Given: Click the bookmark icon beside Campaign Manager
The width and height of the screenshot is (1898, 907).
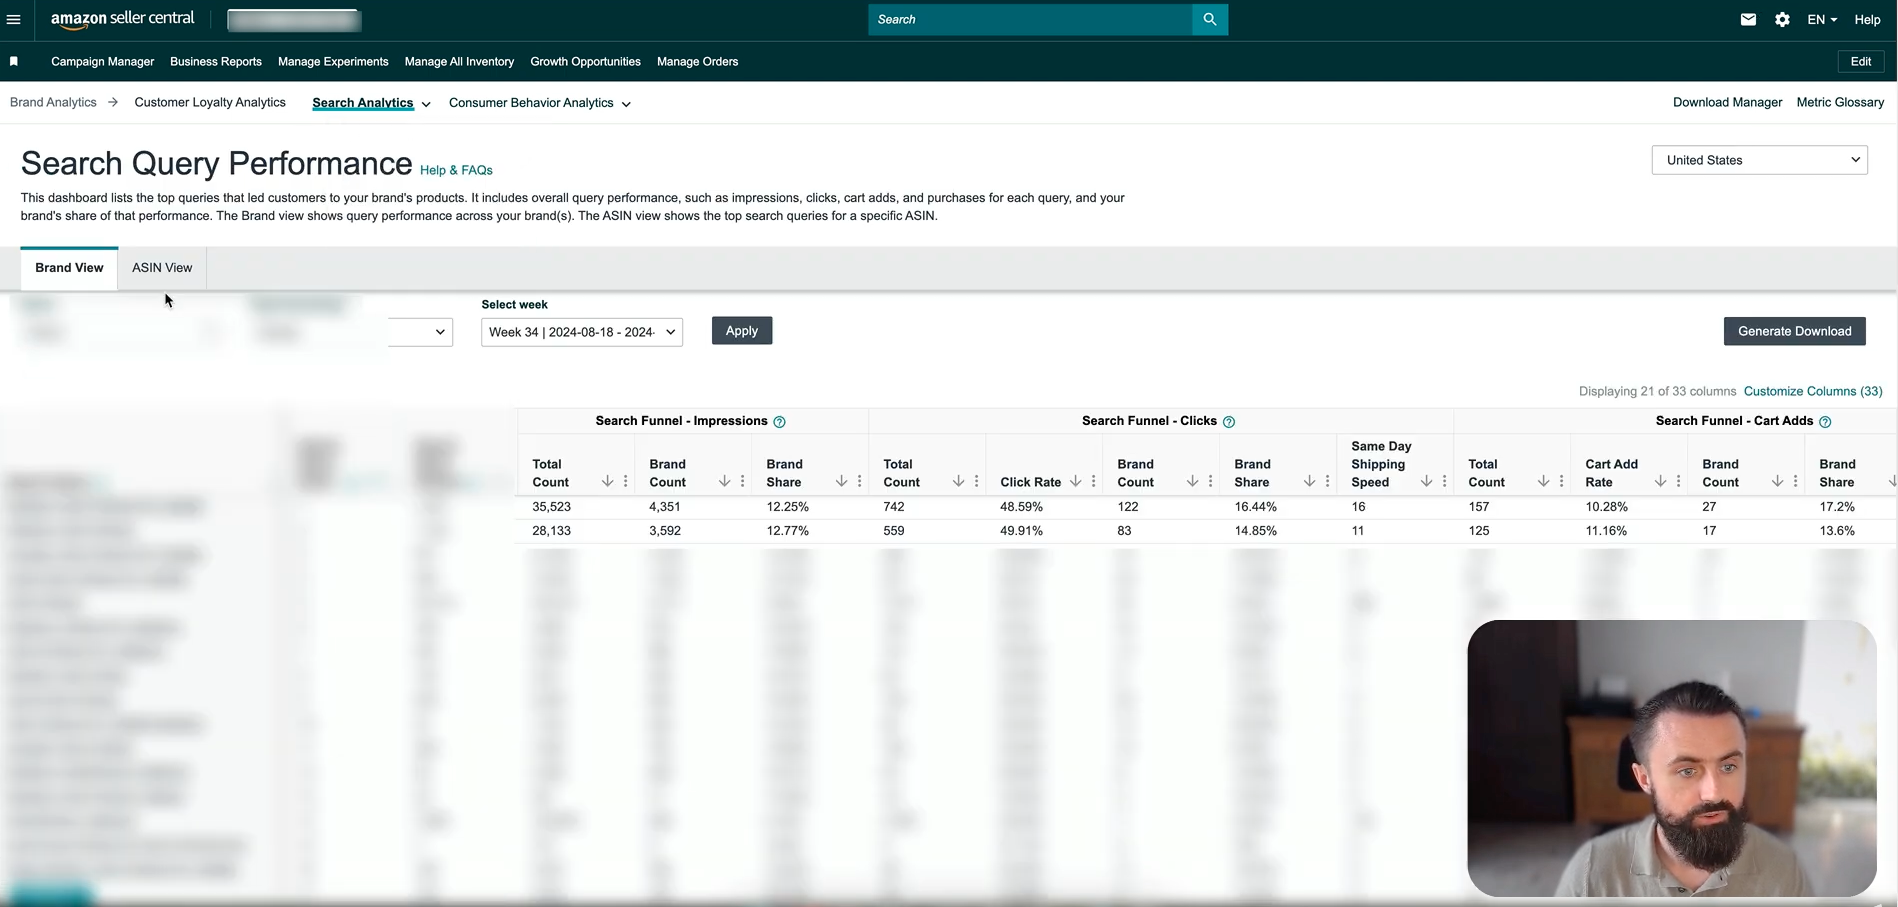Looking at the screenshot, I should click(14, 61).
